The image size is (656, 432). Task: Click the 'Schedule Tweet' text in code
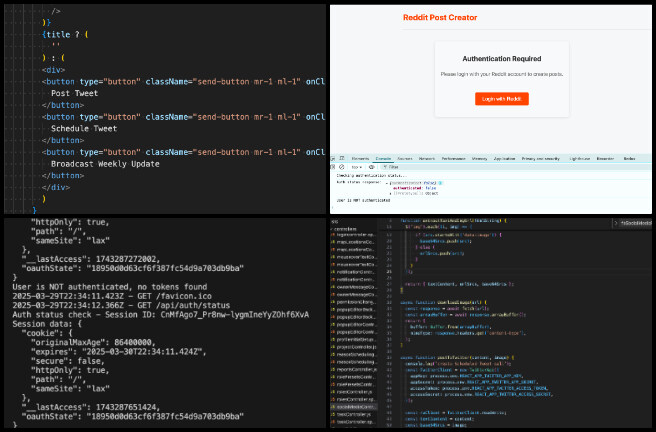coord(84,128)
